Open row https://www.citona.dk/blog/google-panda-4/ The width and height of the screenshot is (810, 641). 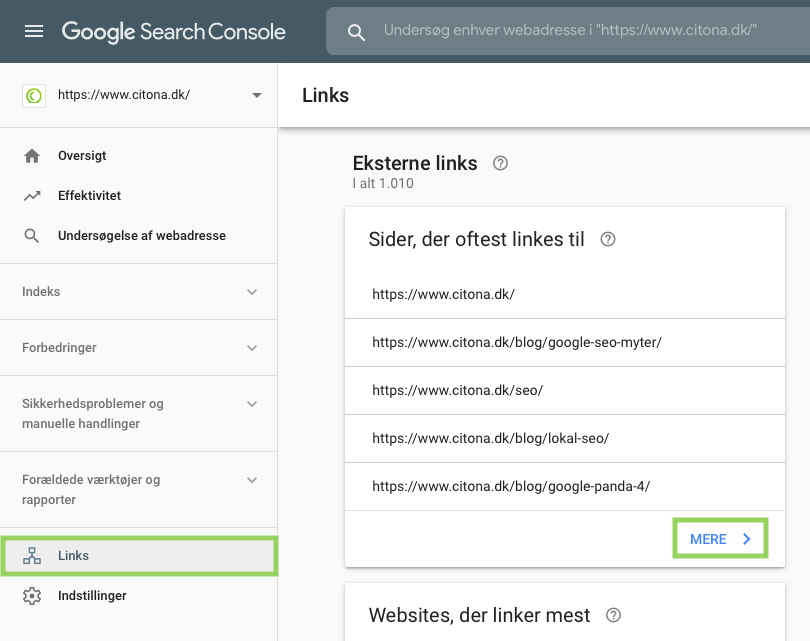[565, 487]
